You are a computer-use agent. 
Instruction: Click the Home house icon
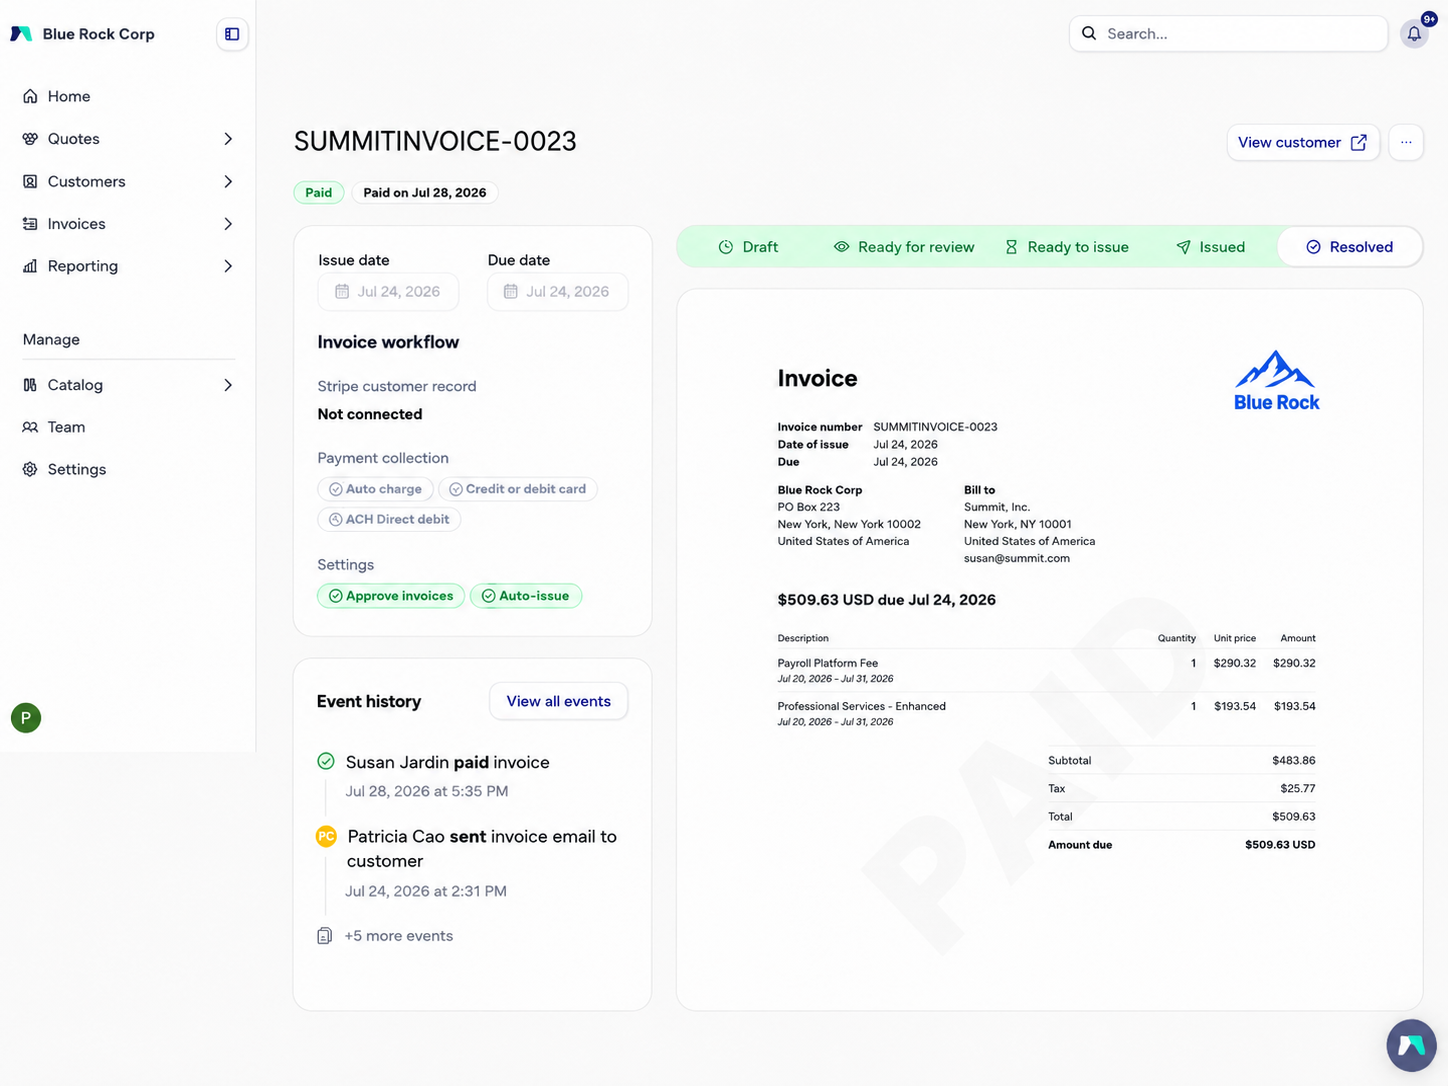30,96
